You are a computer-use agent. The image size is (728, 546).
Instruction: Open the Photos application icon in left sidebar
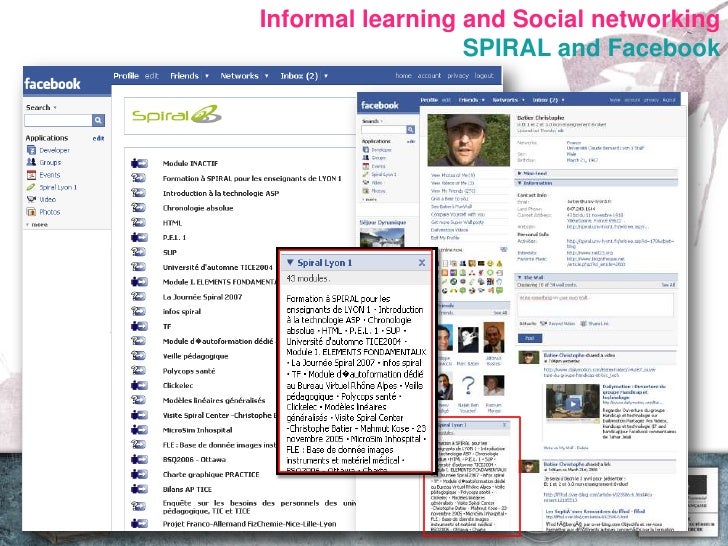[x=31, y=212]
